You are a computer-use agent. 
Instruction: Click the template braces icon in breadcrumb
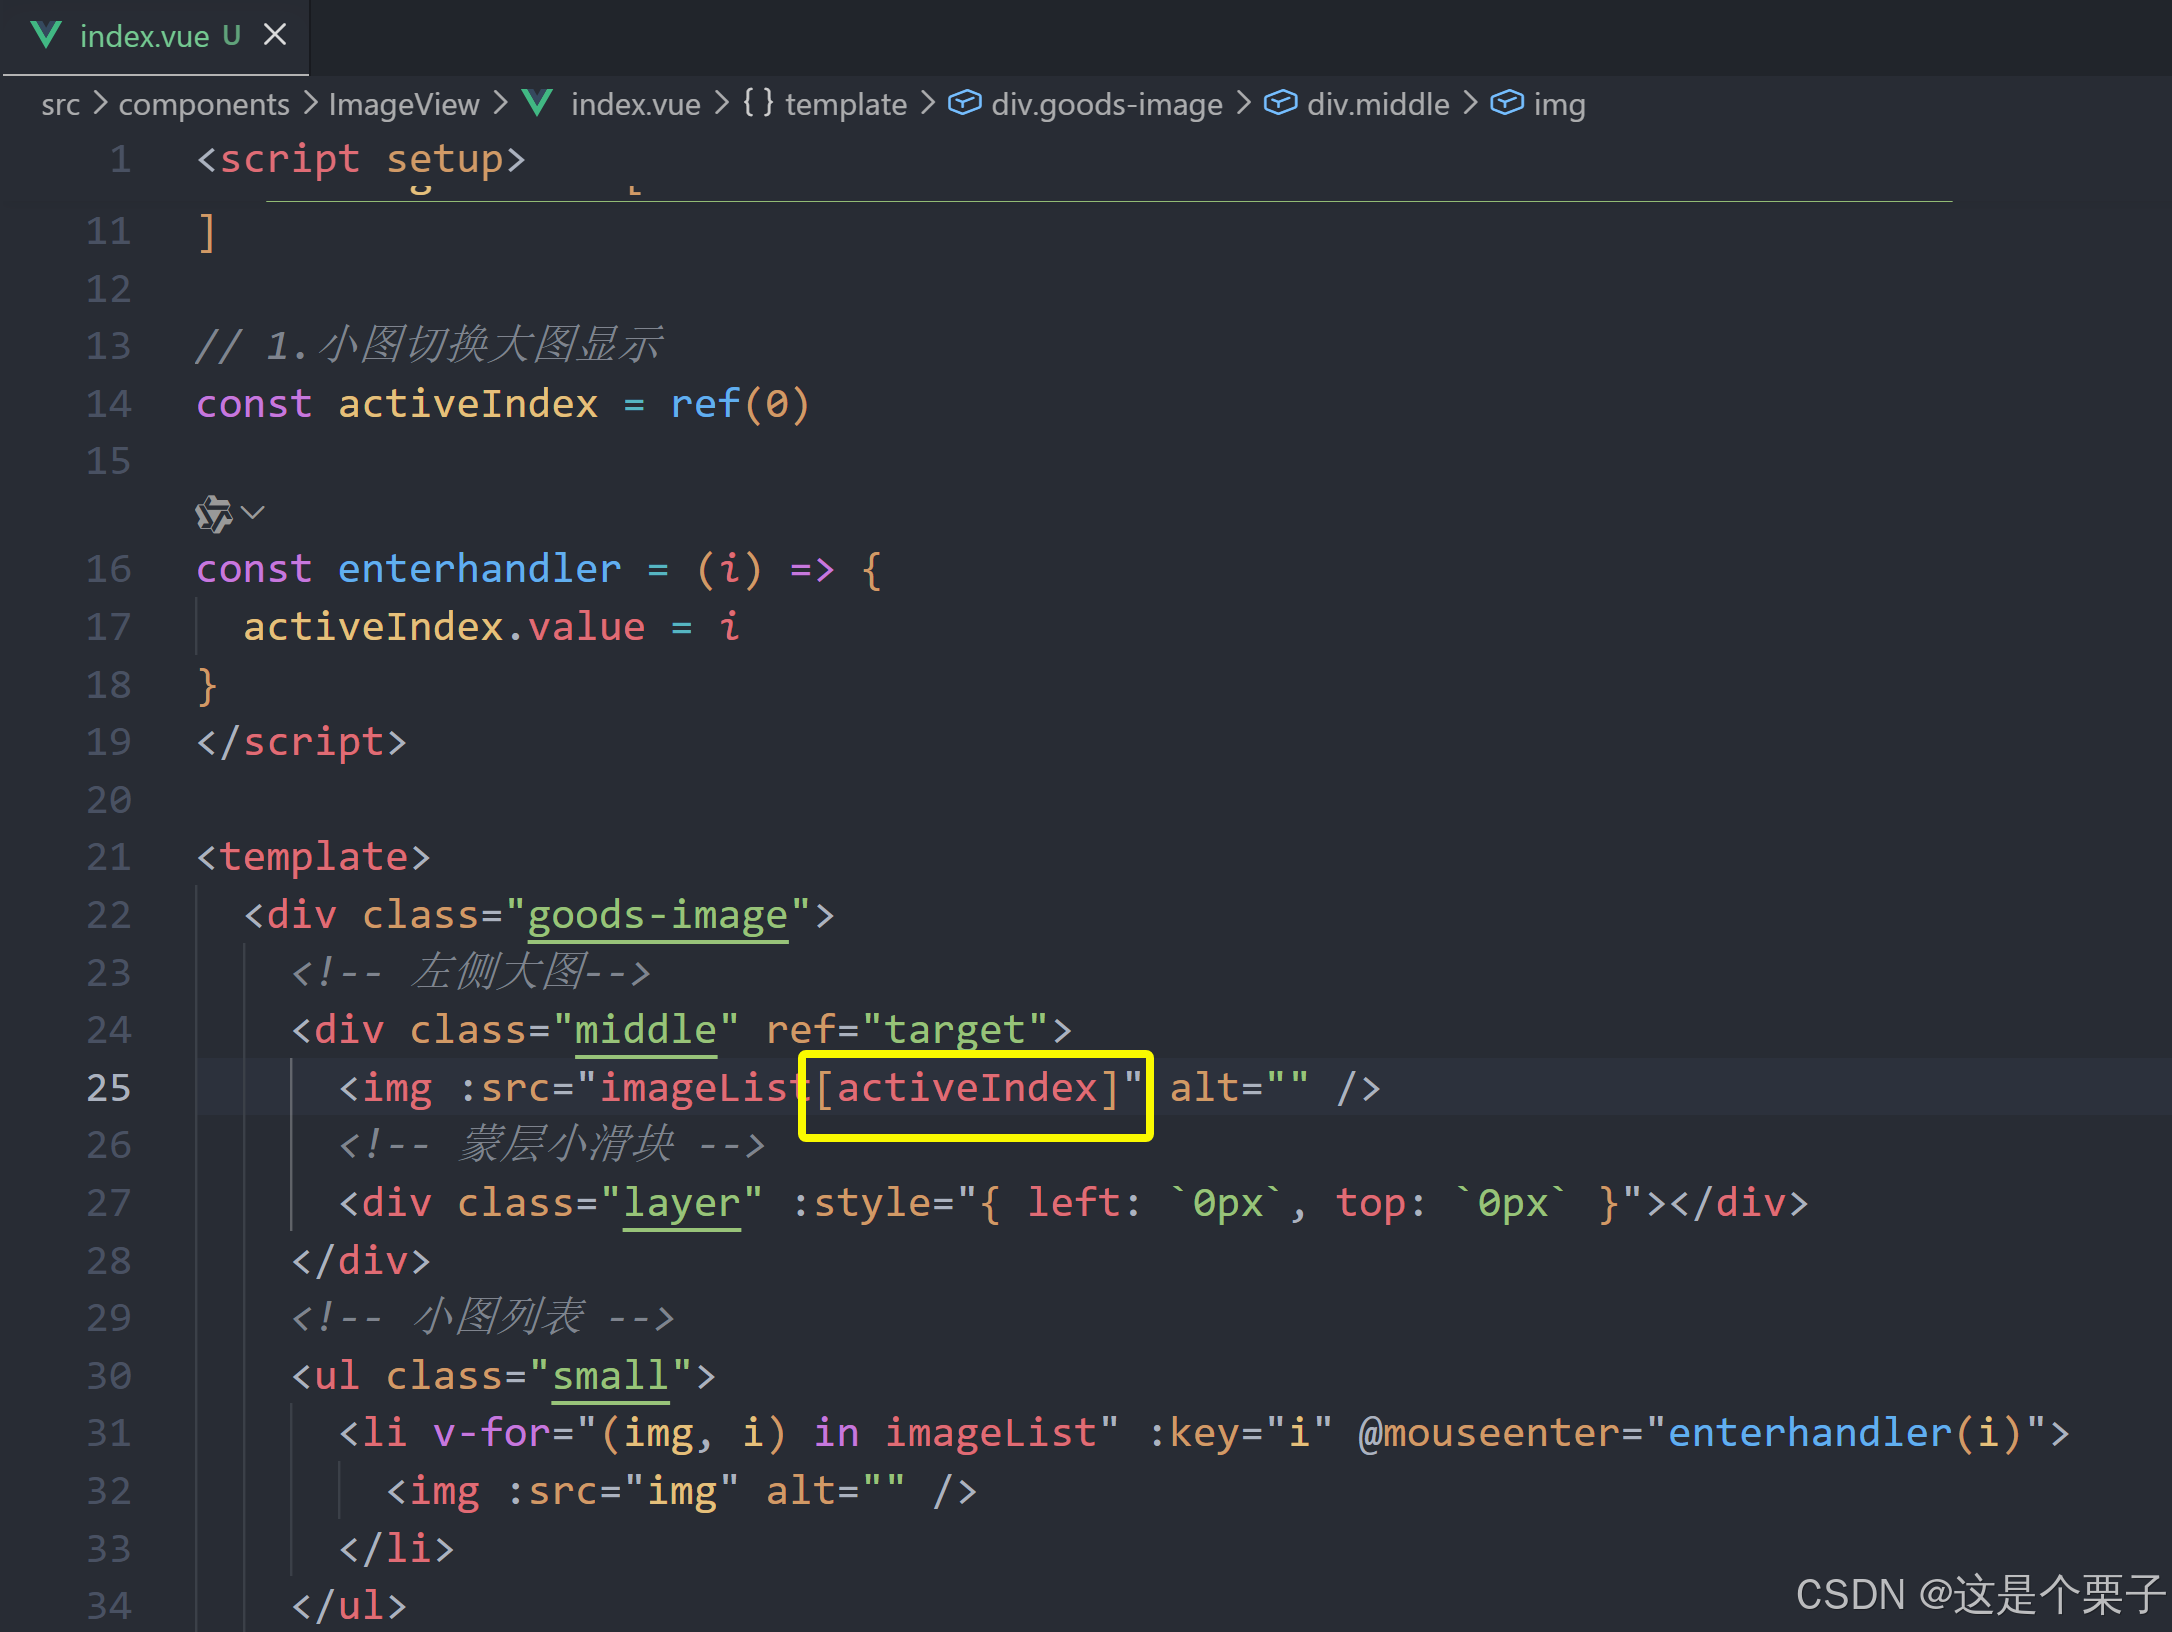pos(757,103)
